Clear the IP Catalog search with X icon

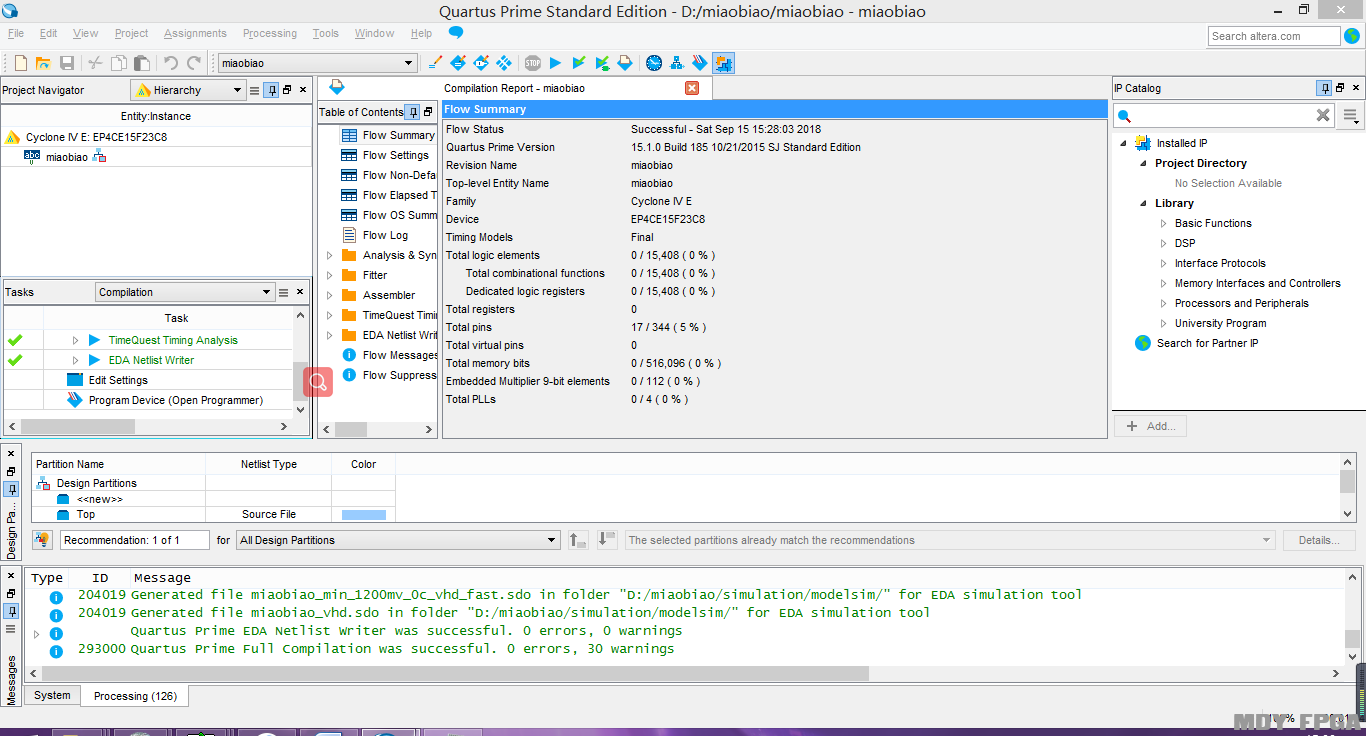[1323, 115]
